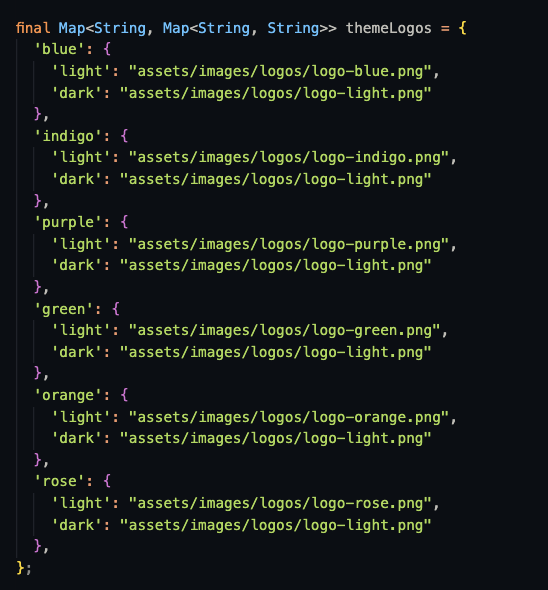Click the 'final' keyword
Screen dimensions: 548x590
[x=33, y=28]
